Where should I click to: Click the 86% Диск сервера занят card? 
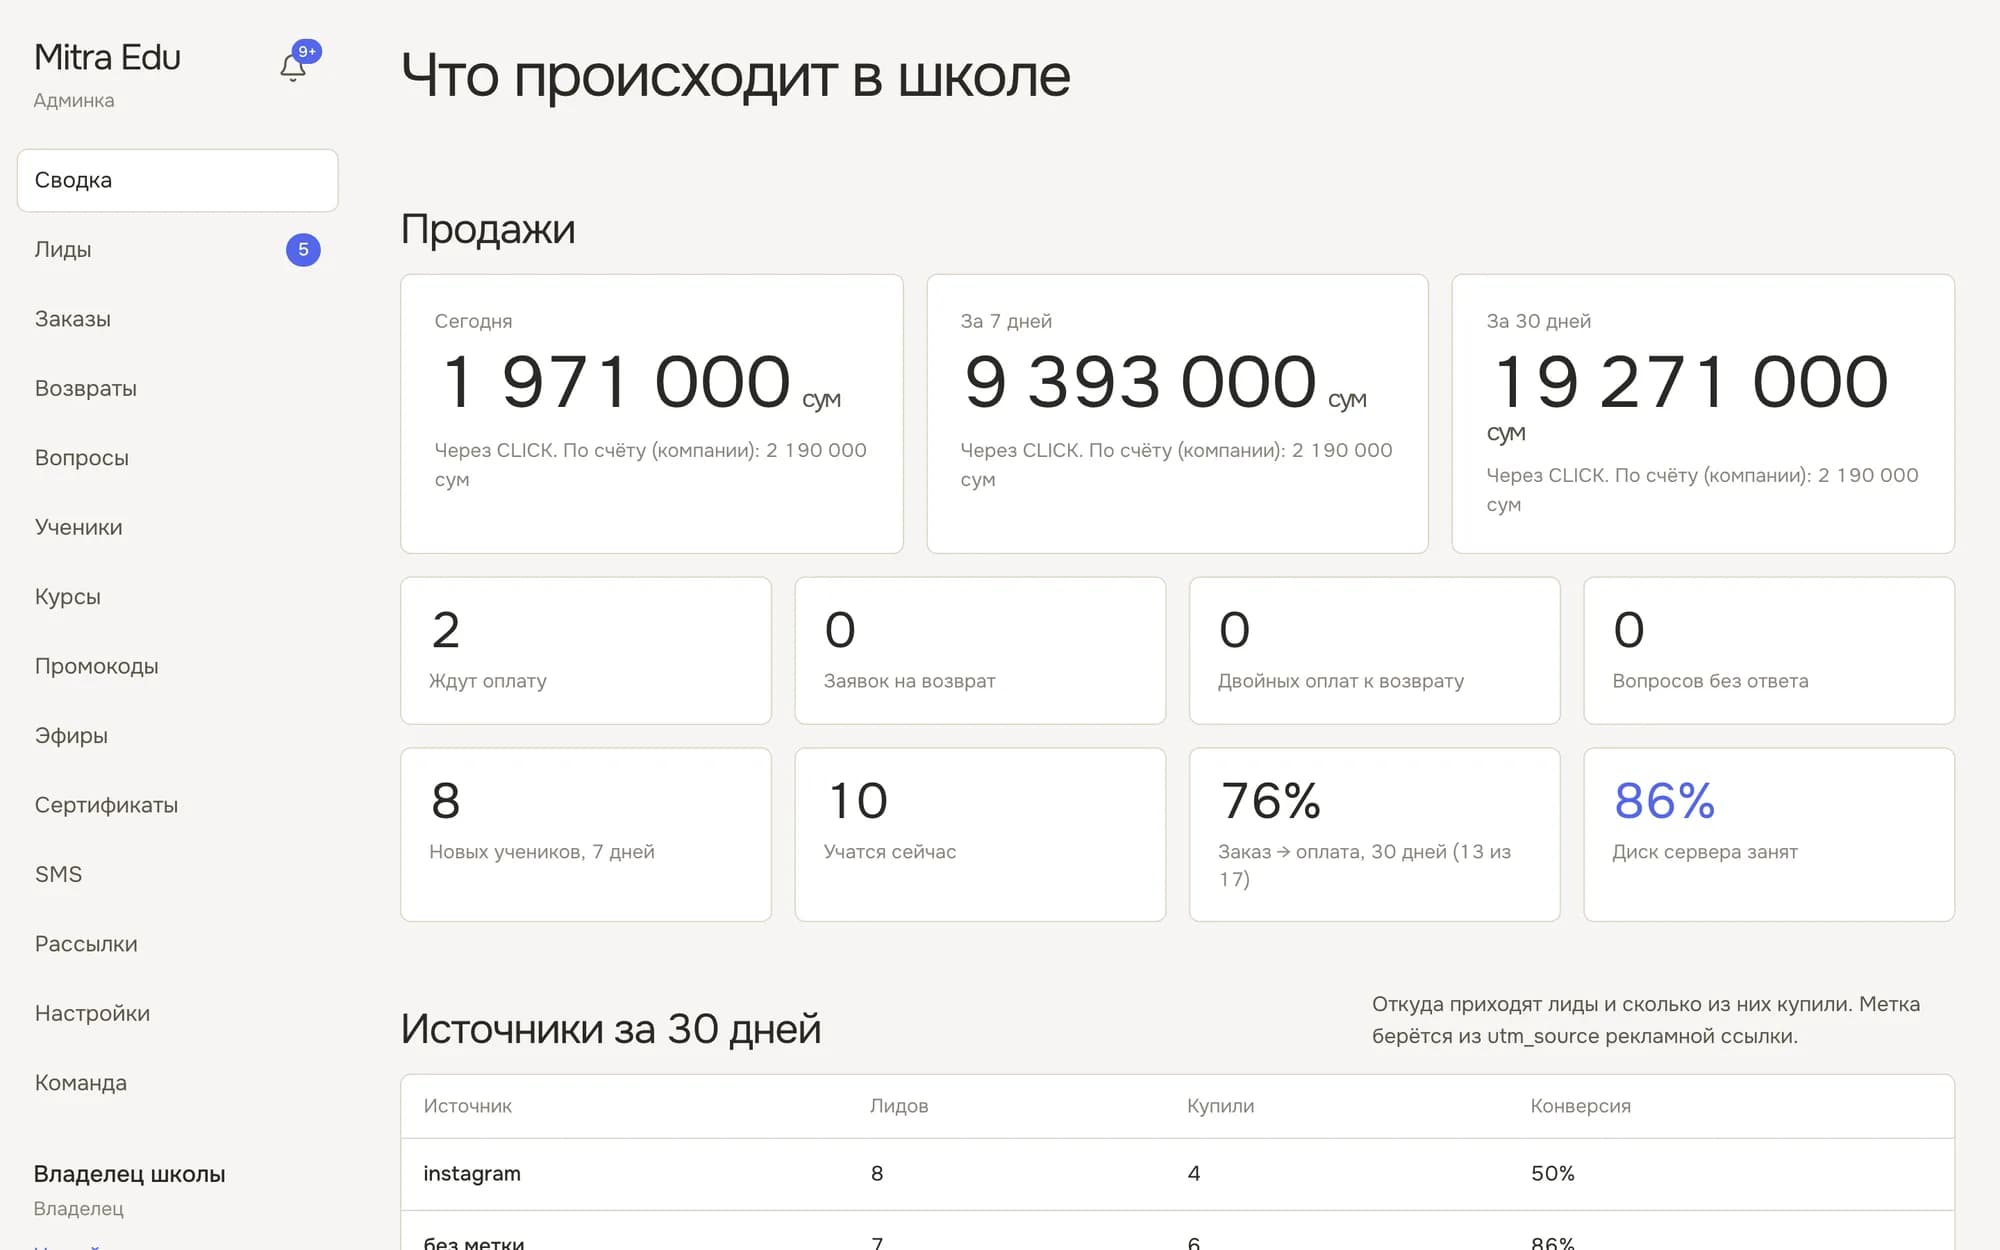[x=1769, y=834]
